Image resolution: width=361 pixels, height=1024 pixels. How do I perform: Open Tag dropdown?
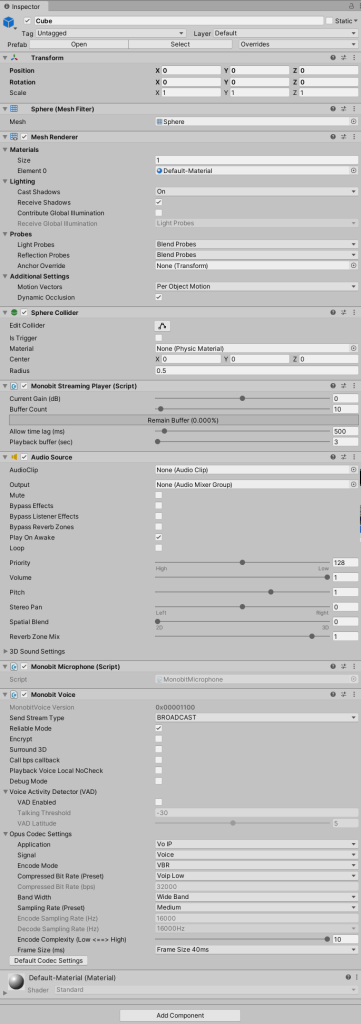(x=111, y=33)
